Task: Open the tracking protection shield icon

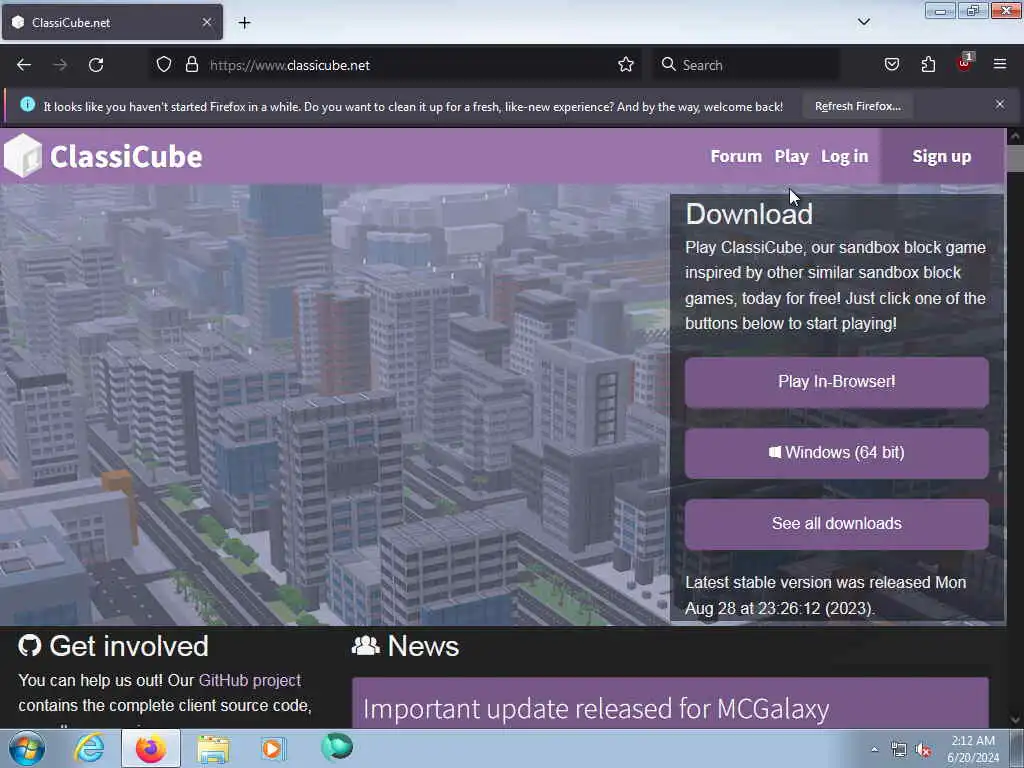Action: tap(164, 65)
